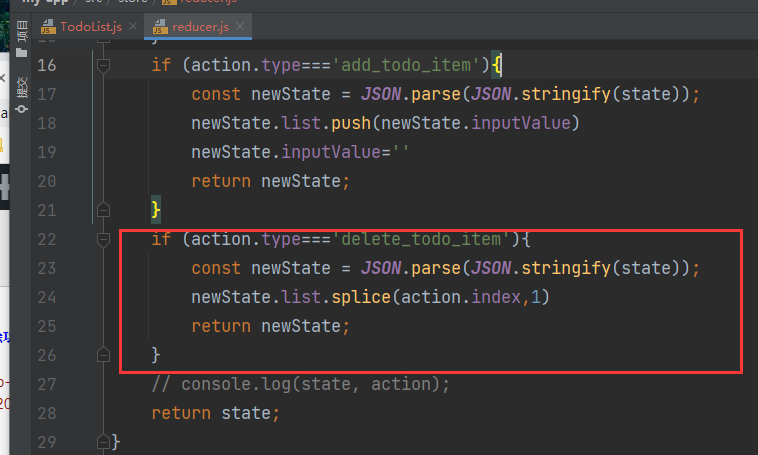Click fold end marker at line 26
Screen dimensions: 758x455
click(x=102, y=355)
